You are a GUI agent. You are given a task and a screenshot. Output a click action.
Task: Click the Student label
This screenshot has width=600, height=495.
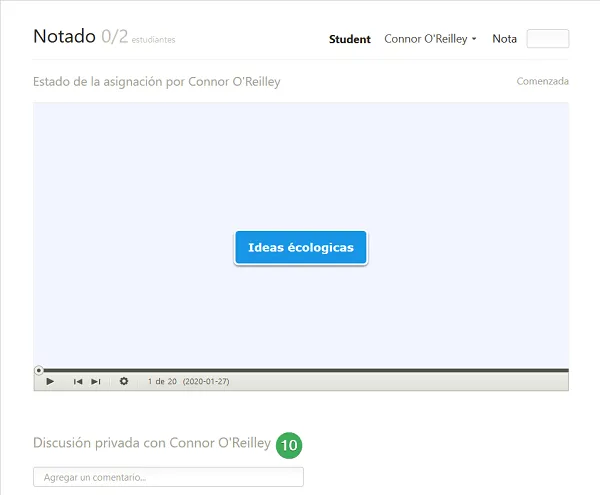pyautogui.click(x=350, y=39)
